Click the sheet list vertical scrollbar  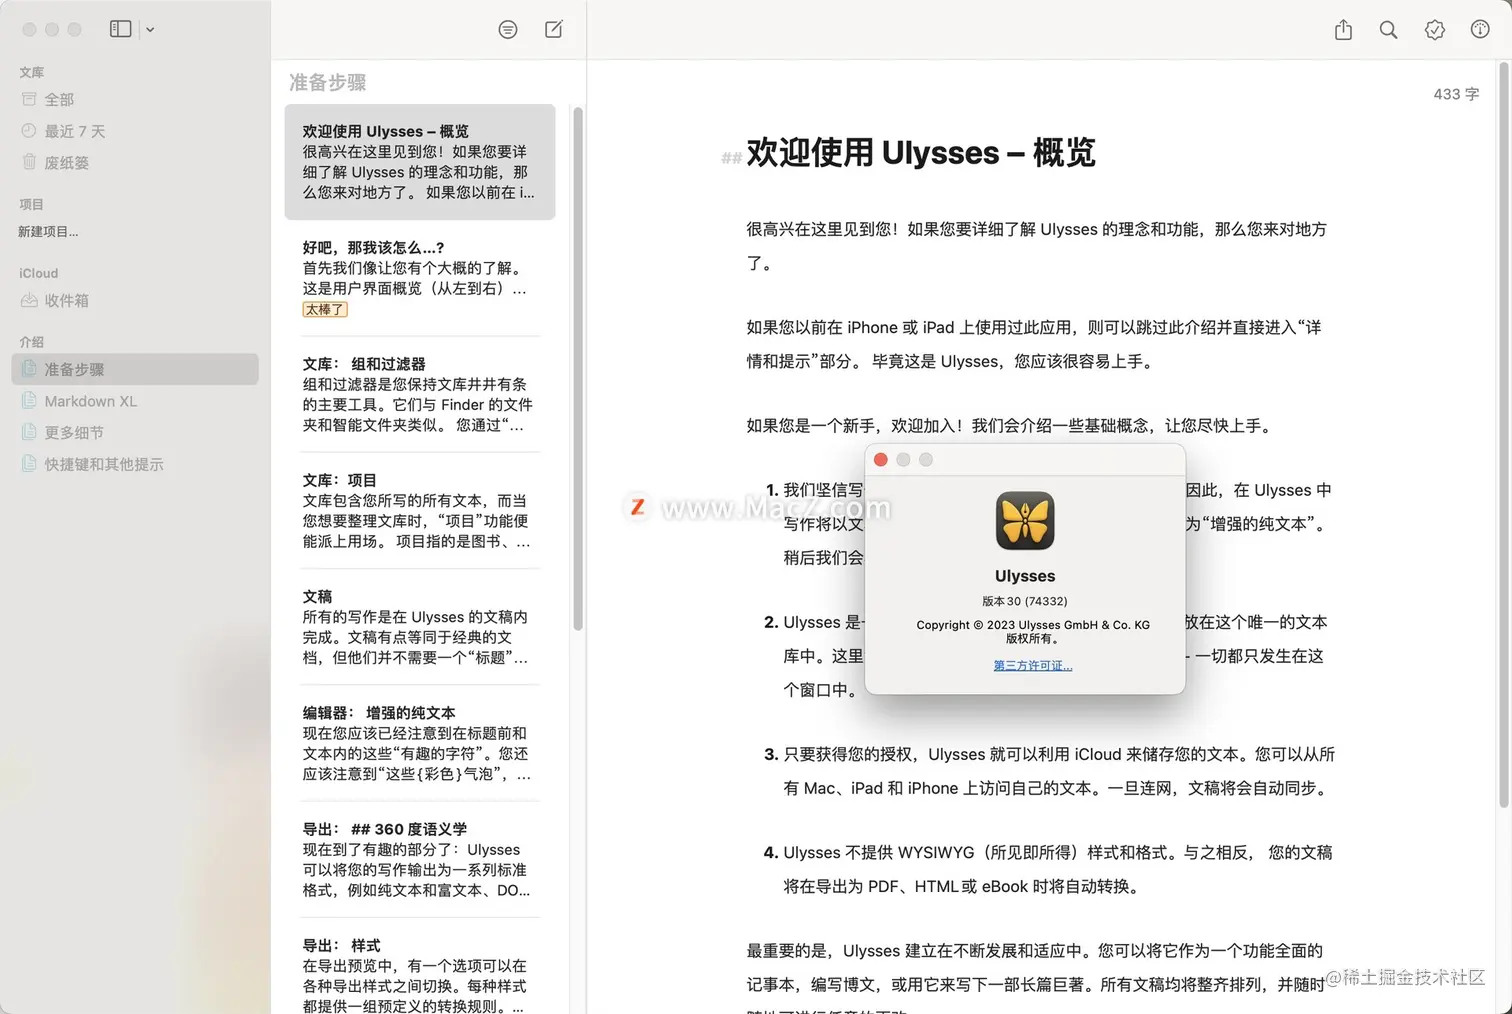click(x=577, y=368)
